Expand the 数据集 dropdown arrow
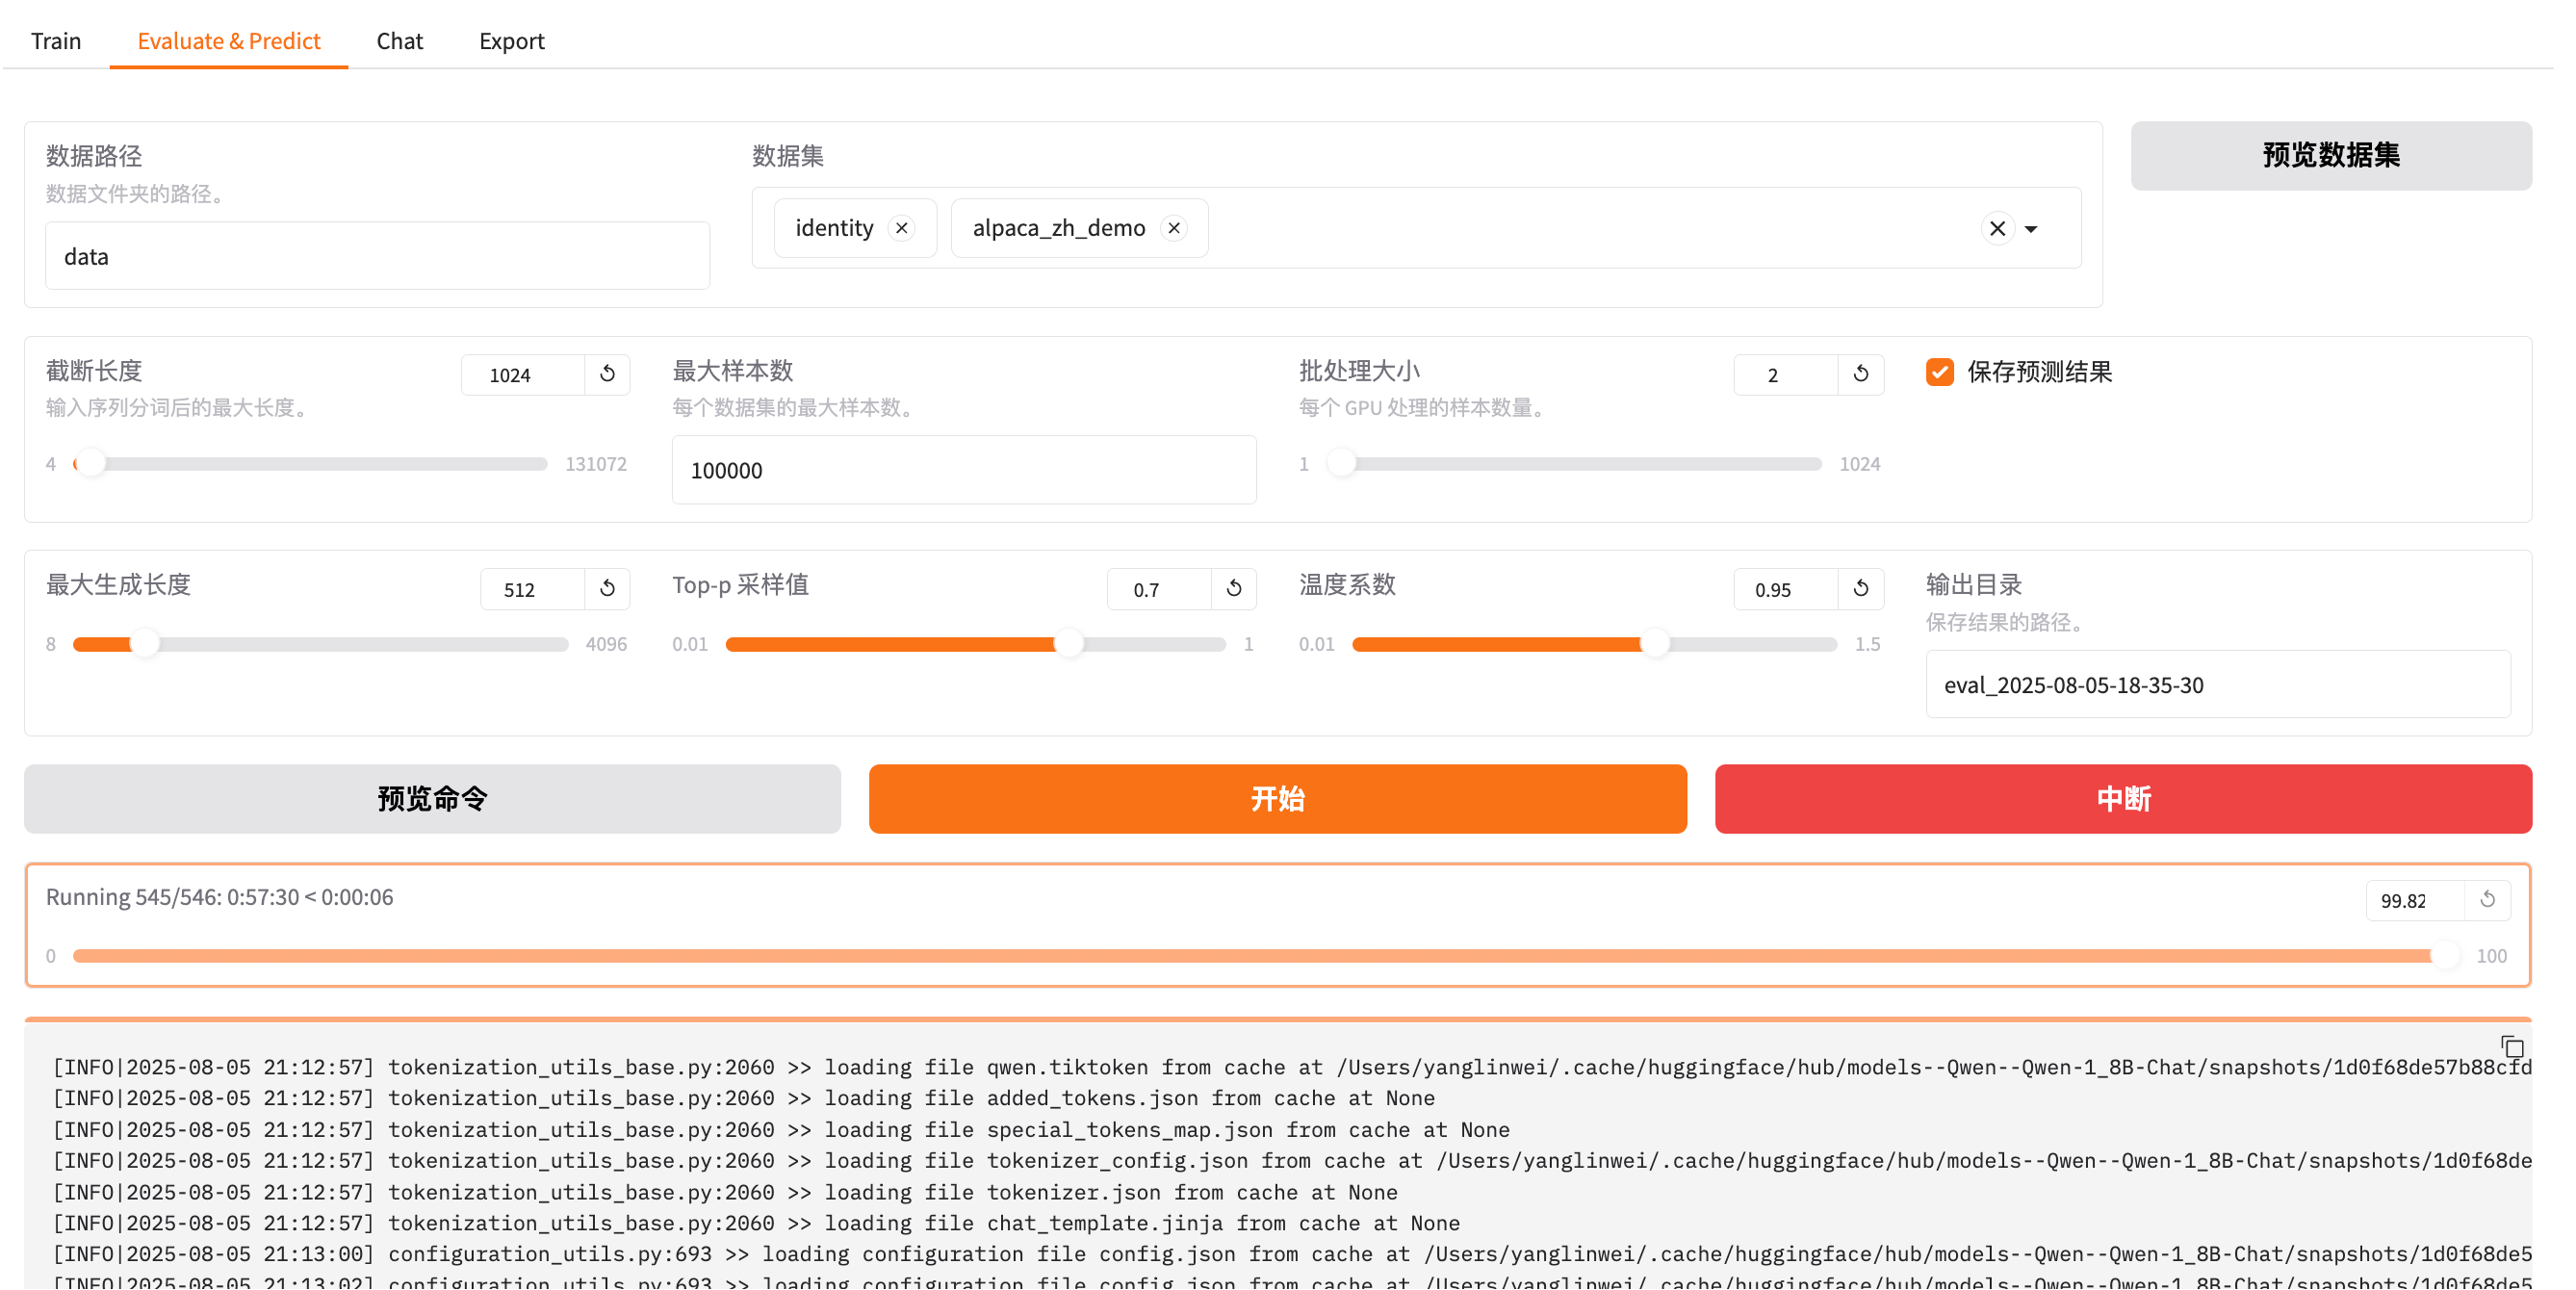The image size is (2576, 1290). point(2031,229)
